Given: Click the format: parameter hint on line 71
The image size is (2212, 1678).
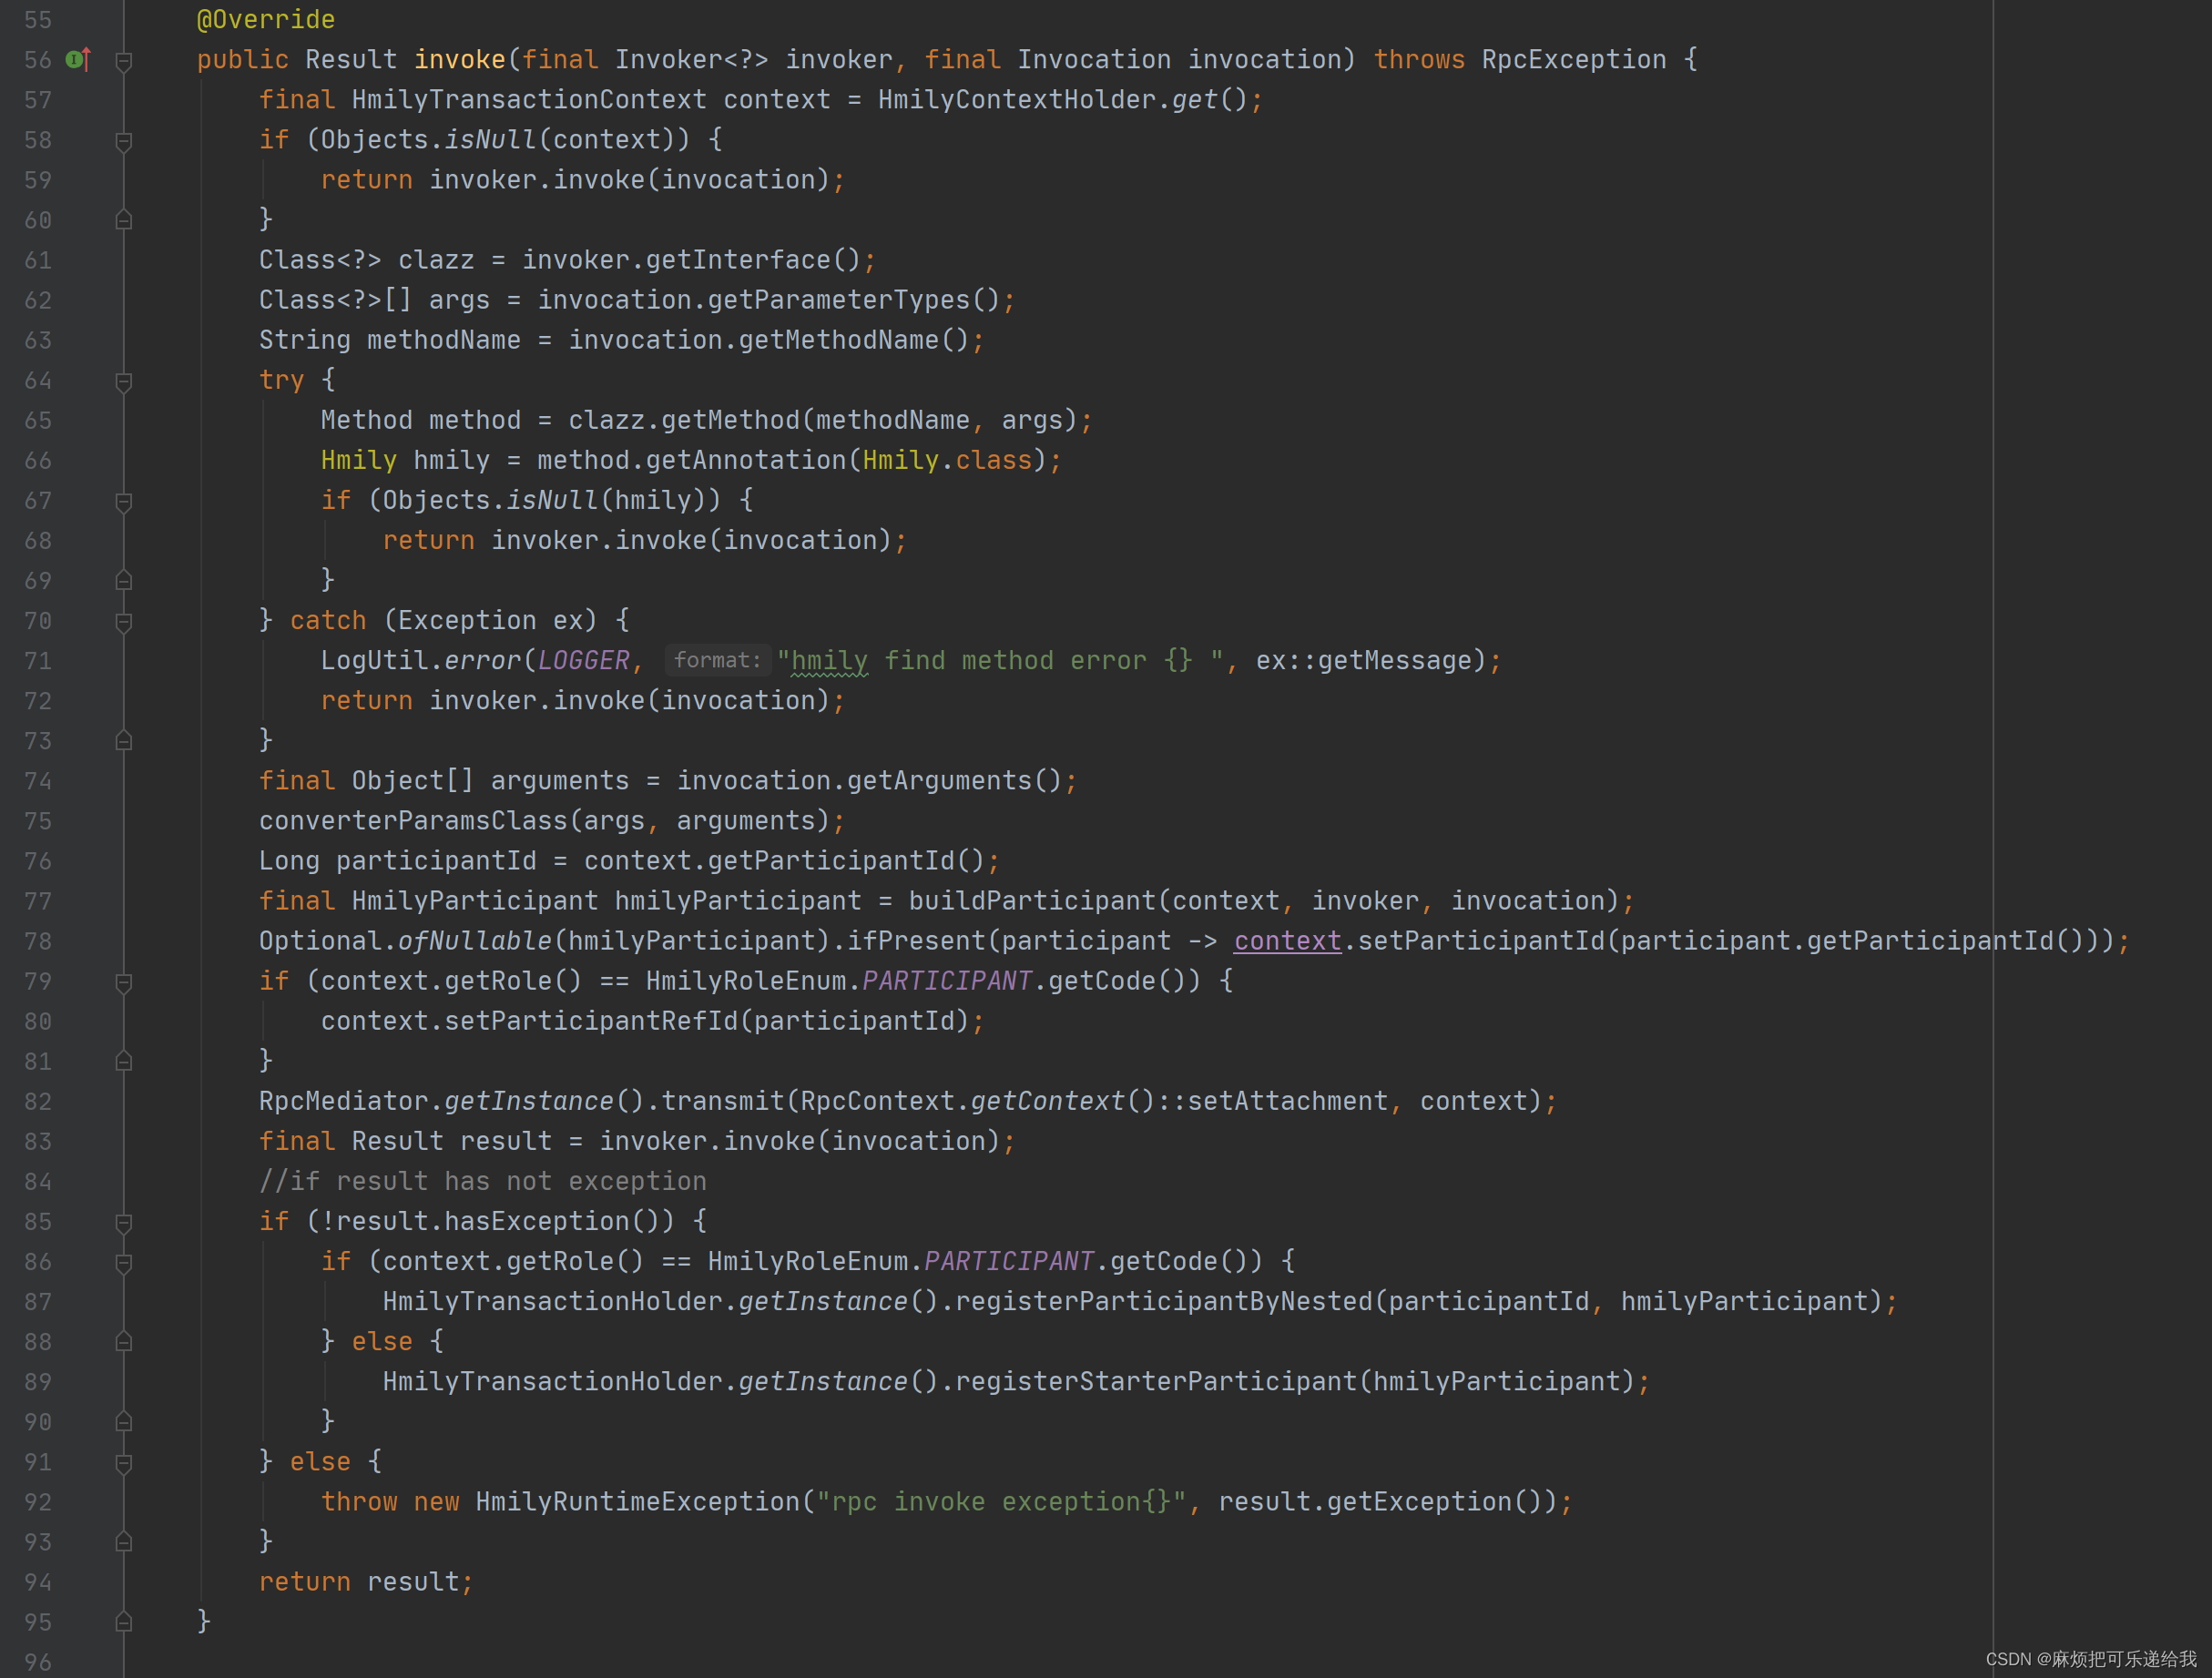Looking at the screenshot, I should coord(717,660).
